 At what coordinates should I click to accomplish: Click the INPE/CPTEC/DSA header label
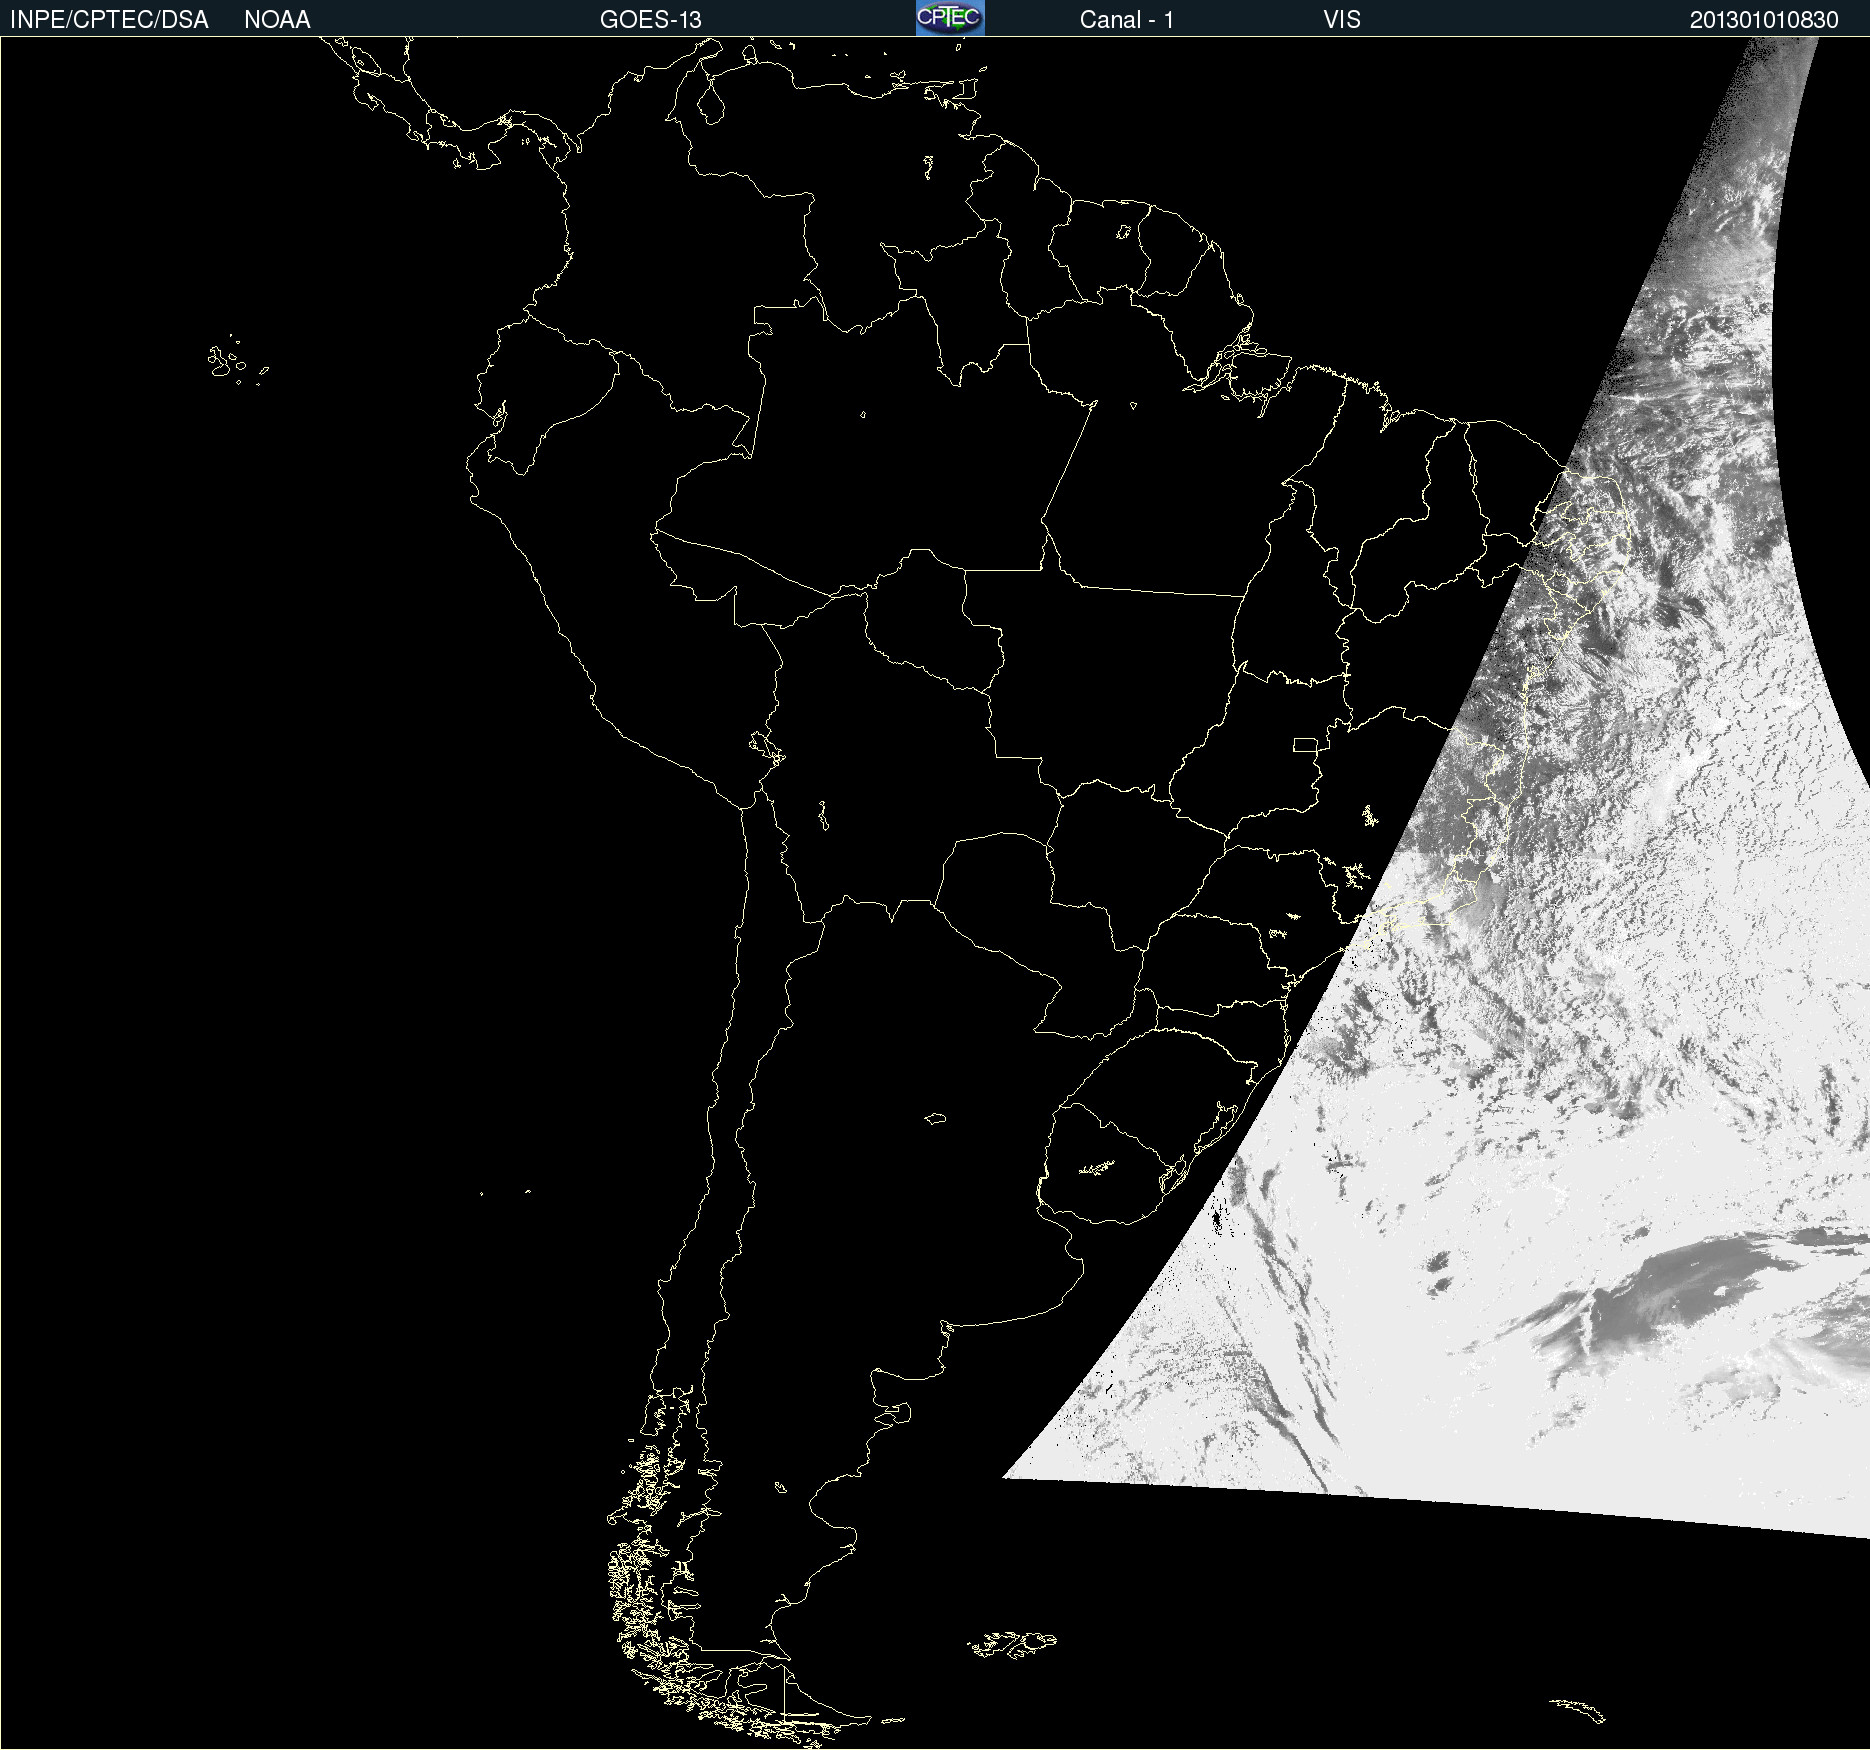pos(109,20)
